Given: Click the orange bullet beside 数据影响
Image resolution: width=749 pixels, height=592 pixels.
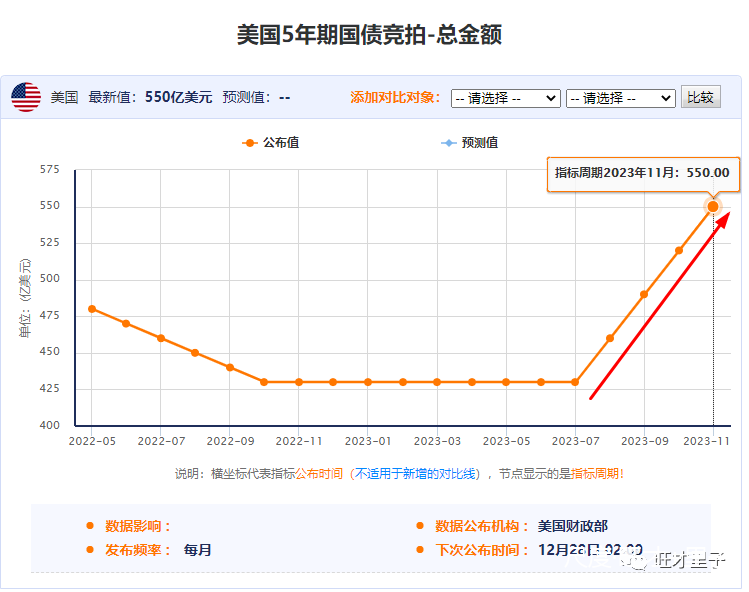Looking at the screenshot, I should (x=90, y=526).
